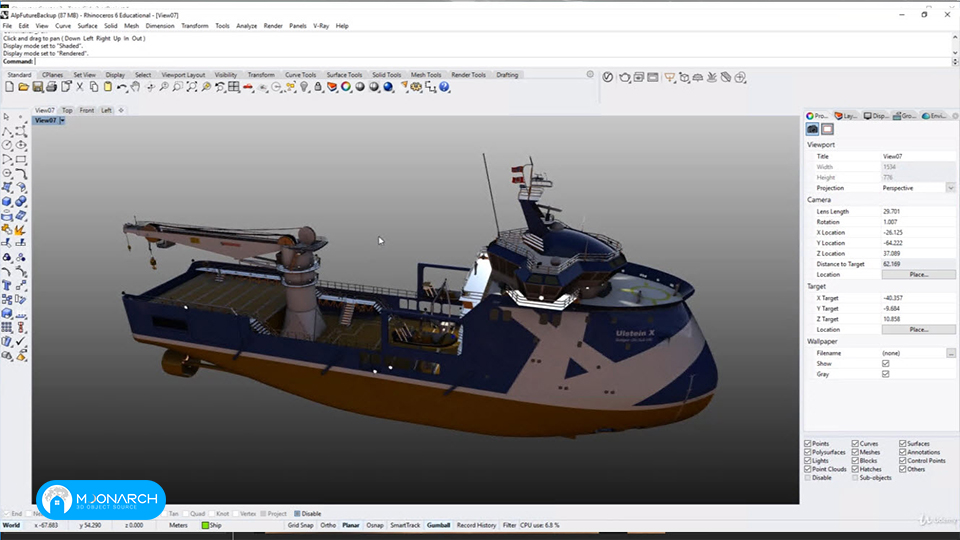This screenshot has height=540, width=960.
Task: Switch to the Curve Tools toolbar tab
Action: click(301, 75)
